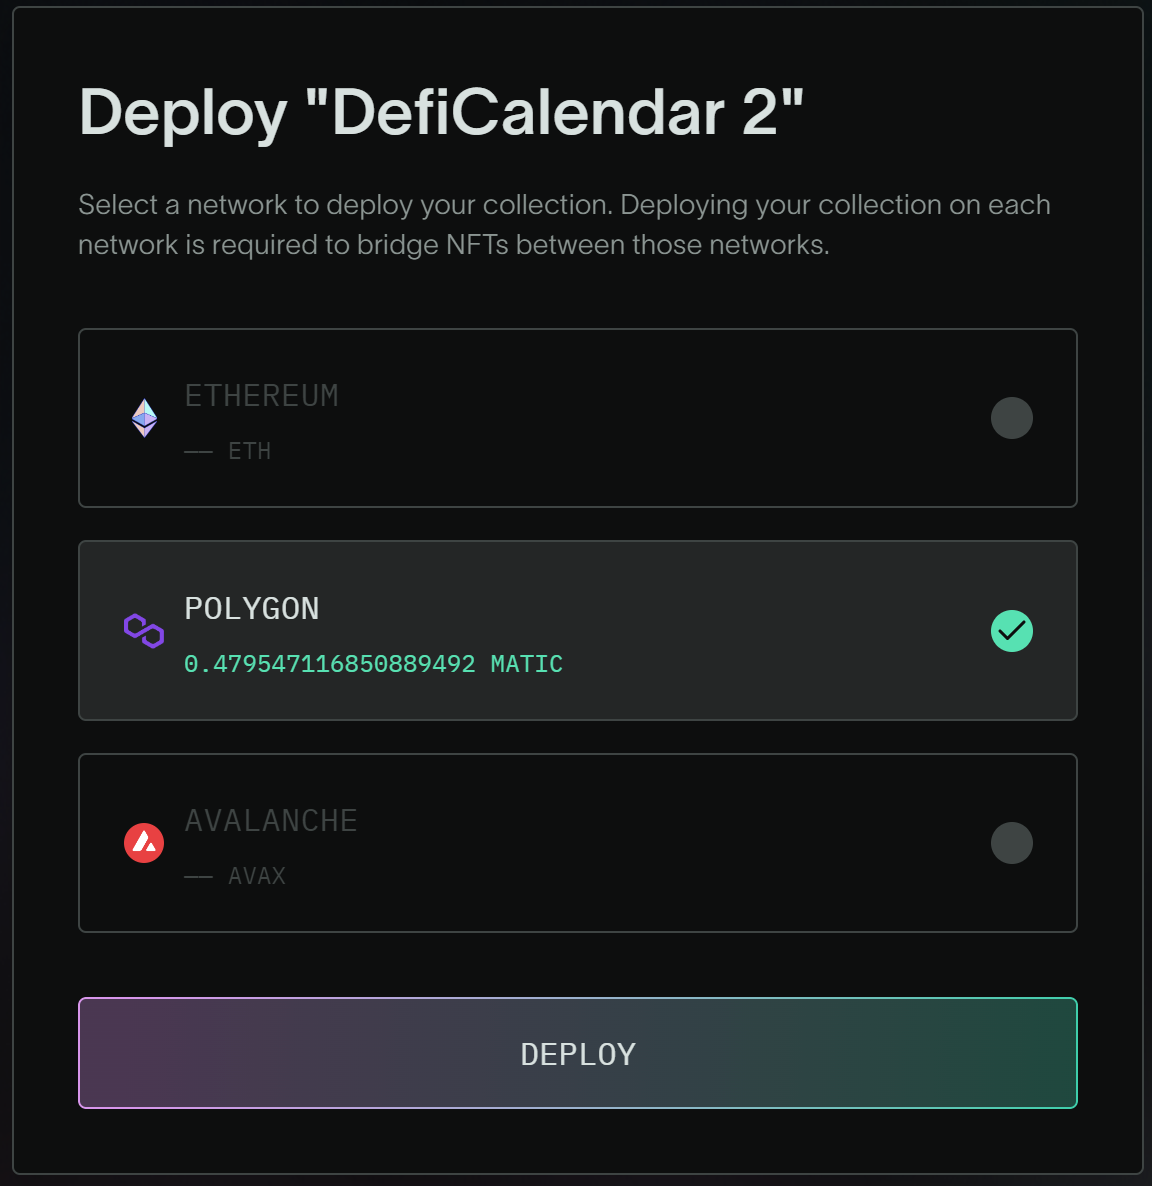Deselect the Polygon network checkmark toggle
1152x1186 pixels.
(1012, 631)
